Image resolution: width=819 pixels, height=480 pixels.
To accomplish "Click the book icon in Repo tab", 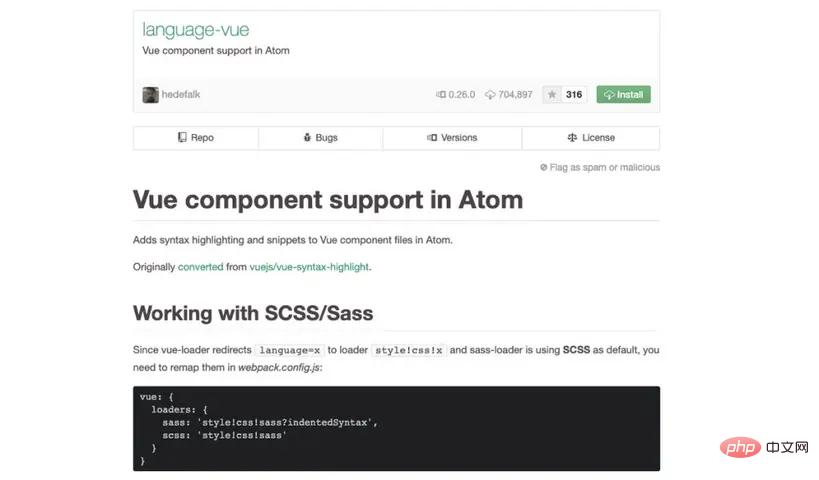I will point(182,137).
